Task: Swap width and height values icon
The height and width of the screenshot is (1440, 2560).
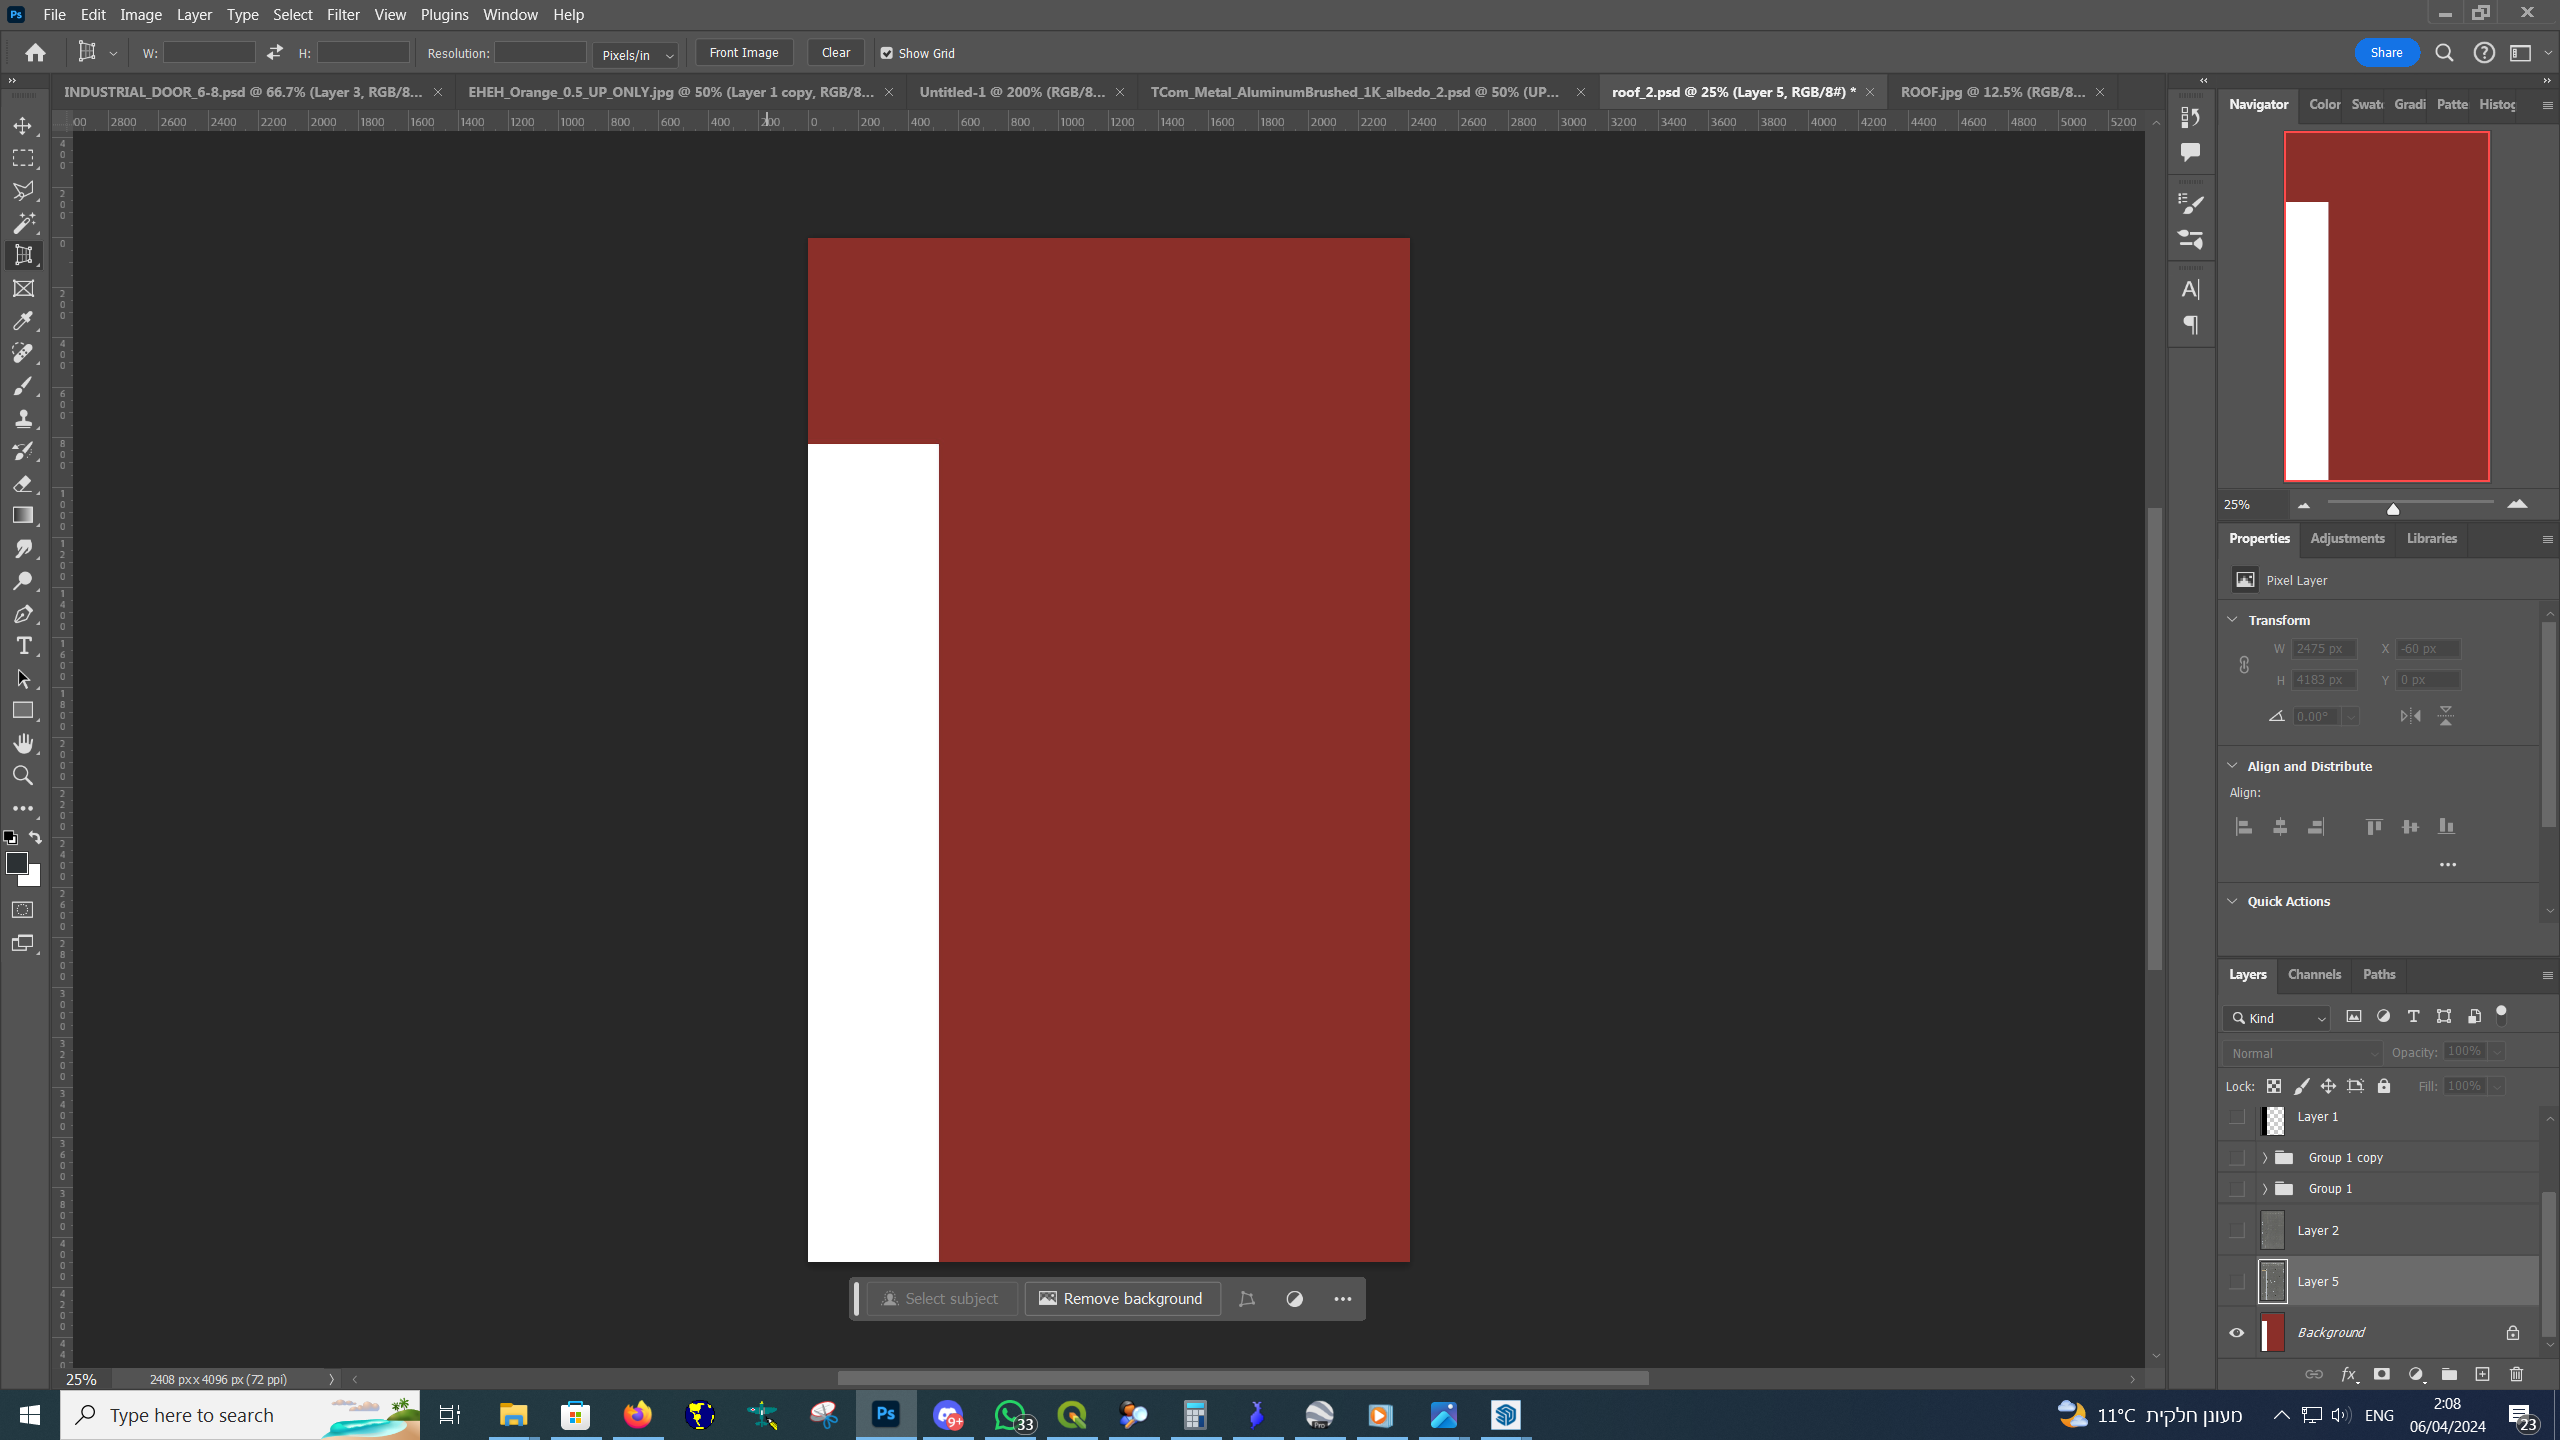Action: tap(275, 53)
